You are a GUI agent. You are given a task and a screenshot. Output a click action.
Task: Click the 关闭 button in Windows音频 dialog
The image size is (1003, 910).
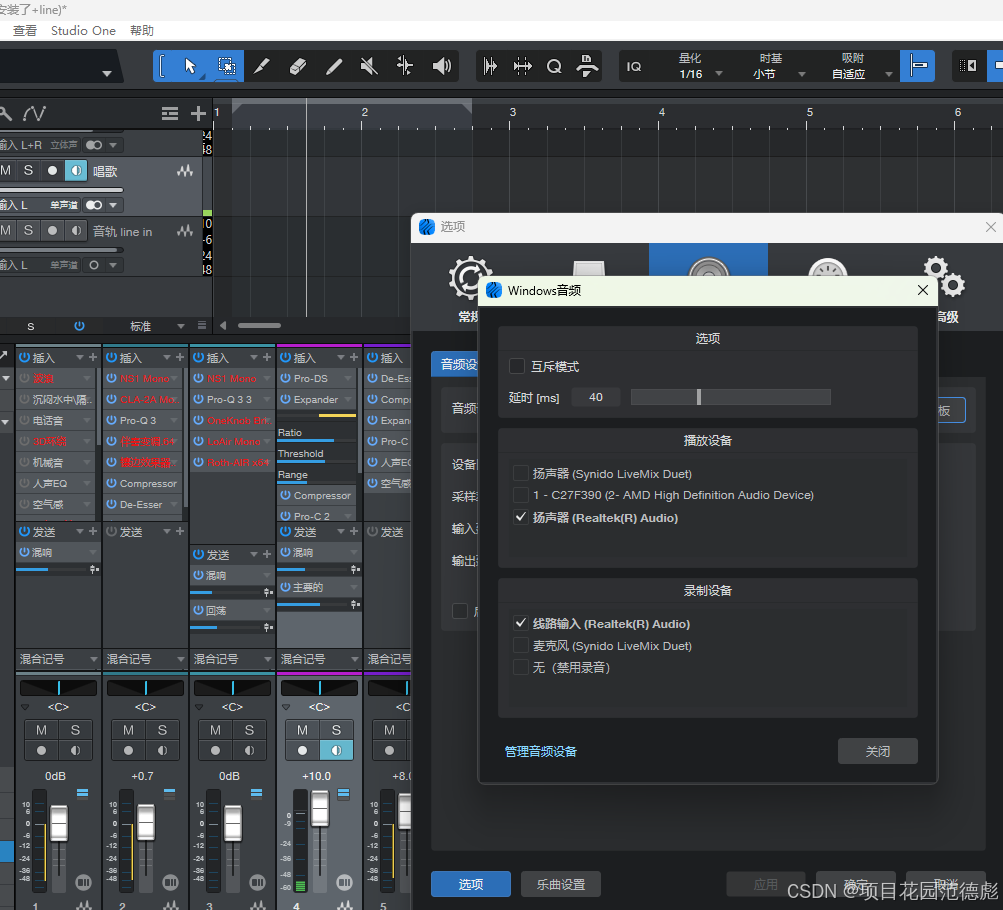[x=878, y=751]
